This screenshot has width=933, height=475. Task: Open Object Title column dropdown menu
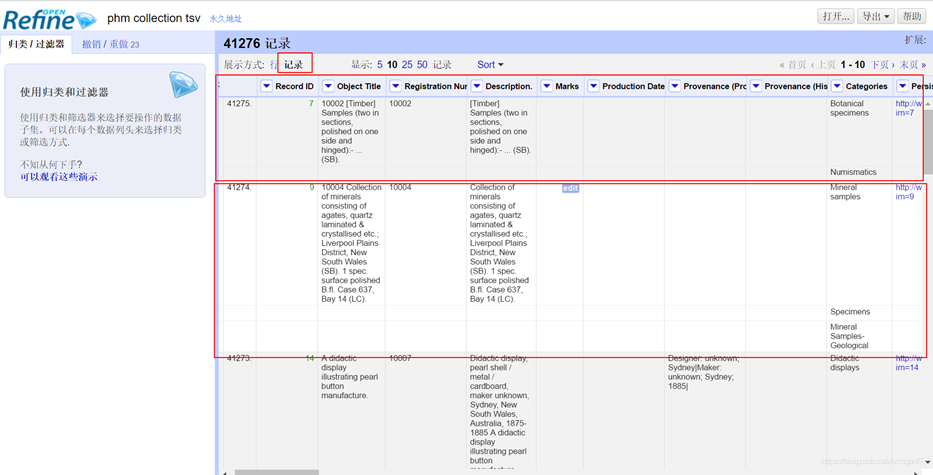tap(328, 86)
